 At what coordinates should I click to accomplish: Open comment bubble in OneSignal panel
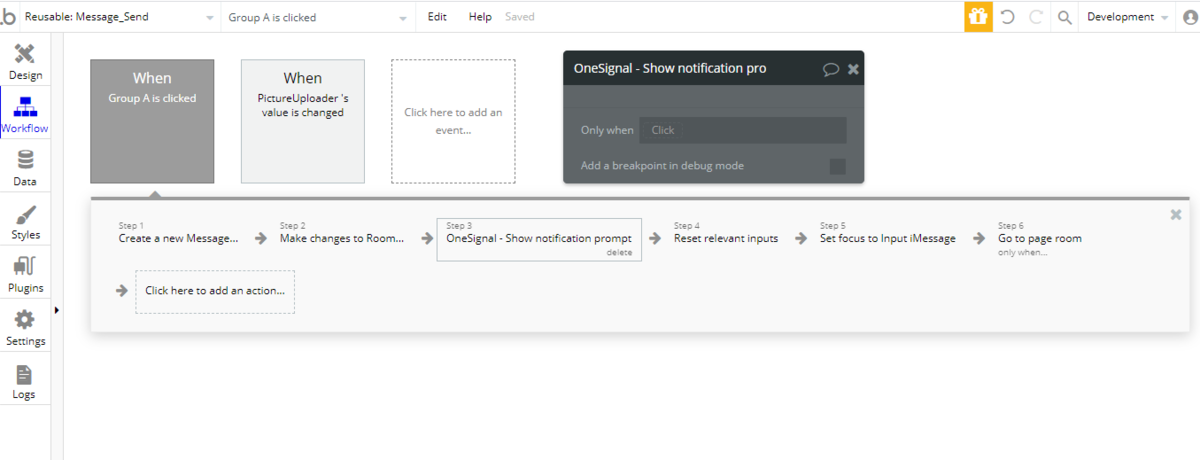pyautogui.click(x=830, y=69)
